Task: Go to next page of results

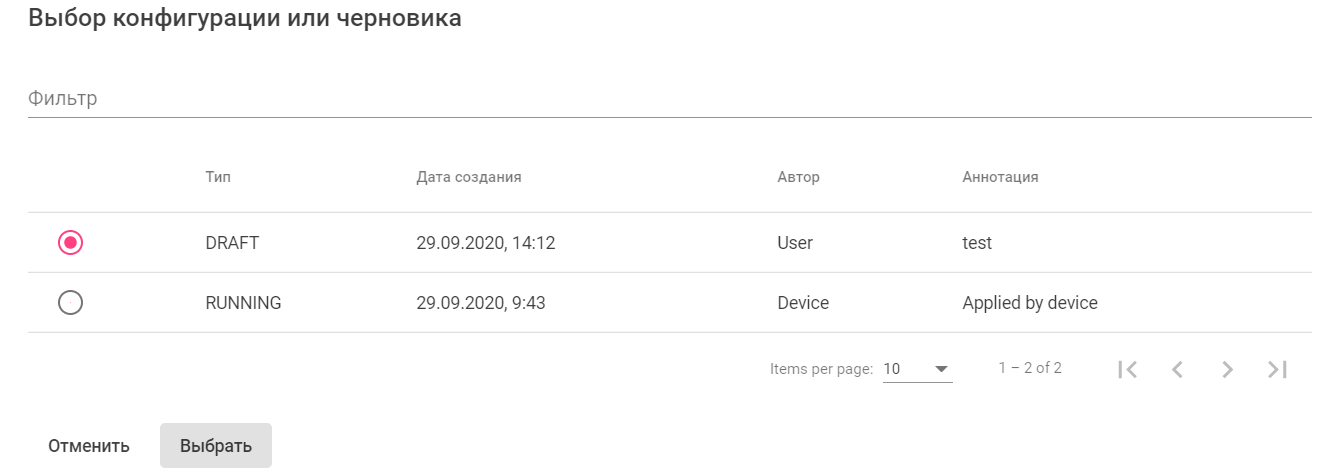Action: pos(1227,369)
